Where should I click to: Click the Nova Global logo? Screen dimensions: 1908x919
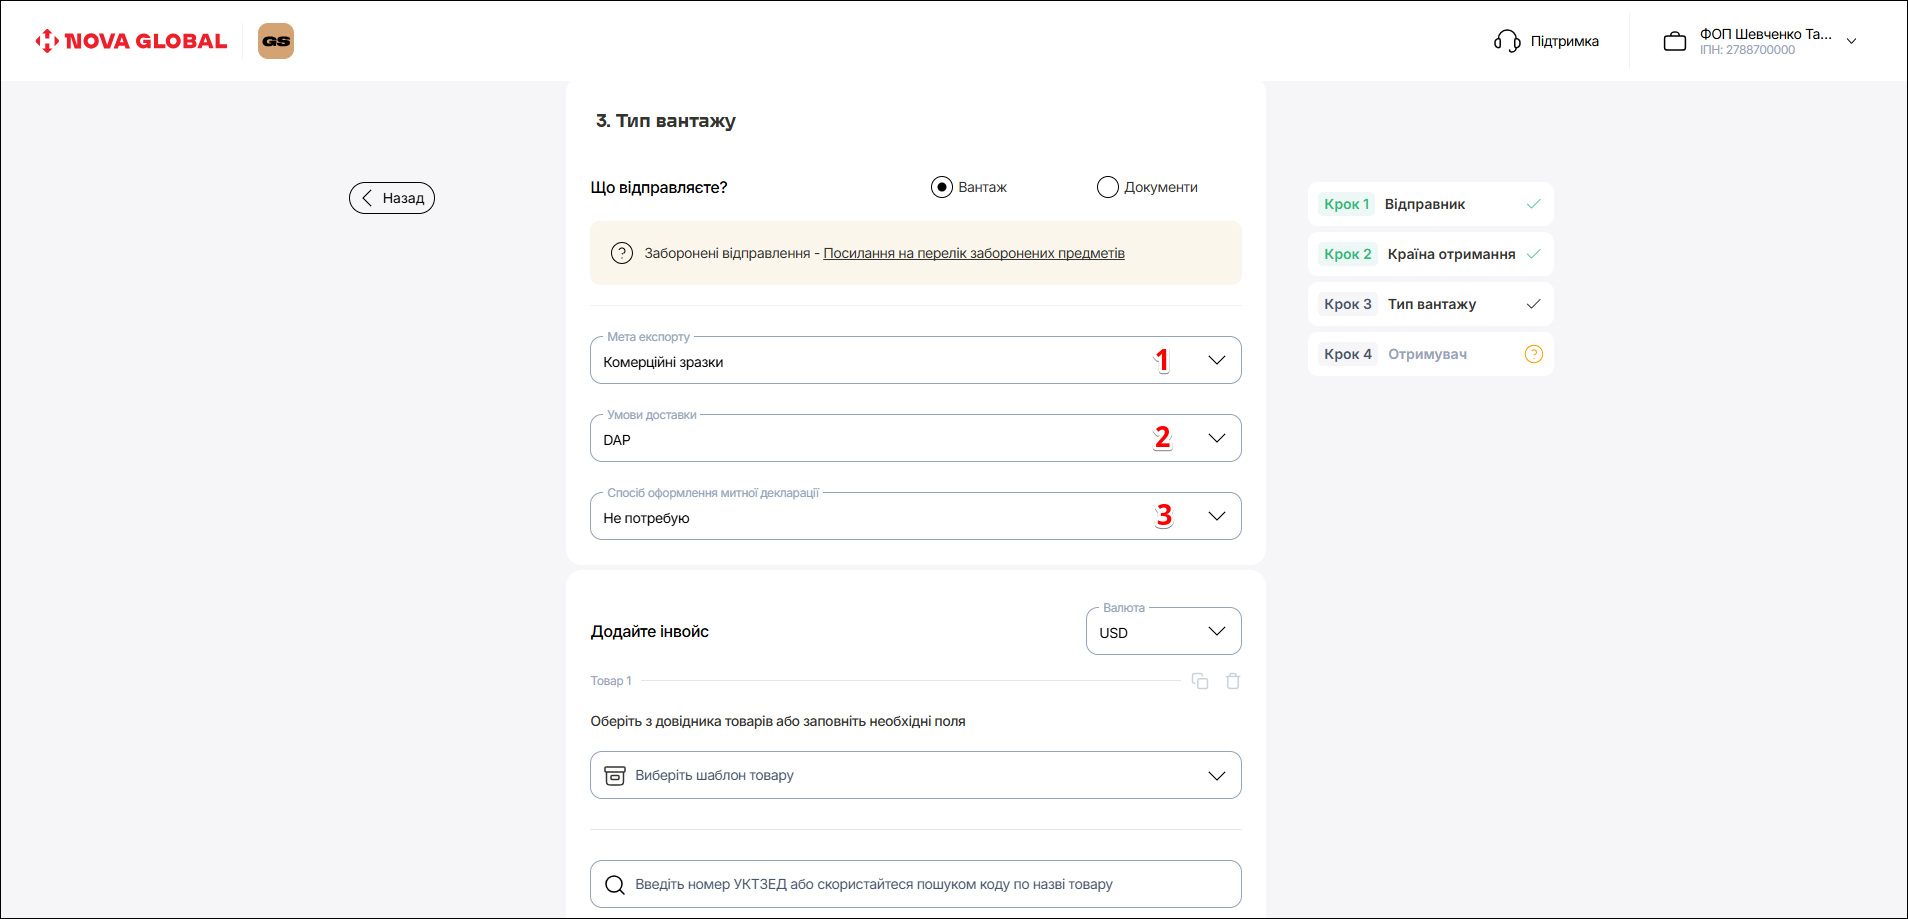(131, 41)
